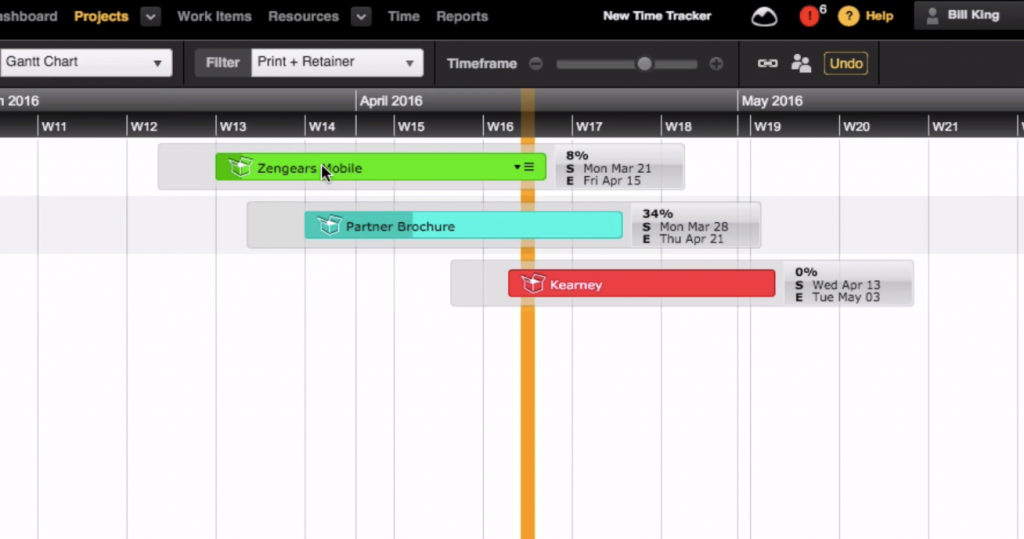Screen dimensions: 1024x539
Task: Click the W15 week header
Action: pyautogui.click(x=411, y=127)
